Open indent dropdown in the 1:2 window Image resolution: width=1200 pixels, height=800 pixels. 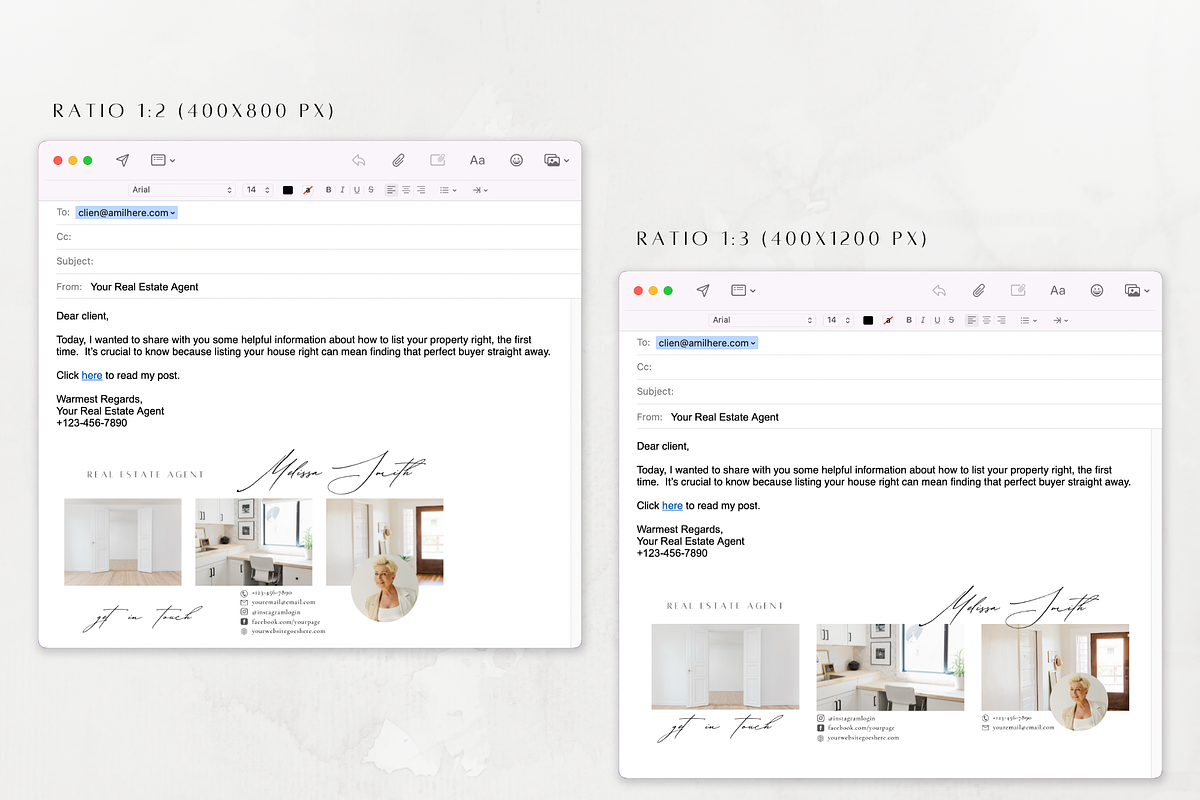coord(480,190)
